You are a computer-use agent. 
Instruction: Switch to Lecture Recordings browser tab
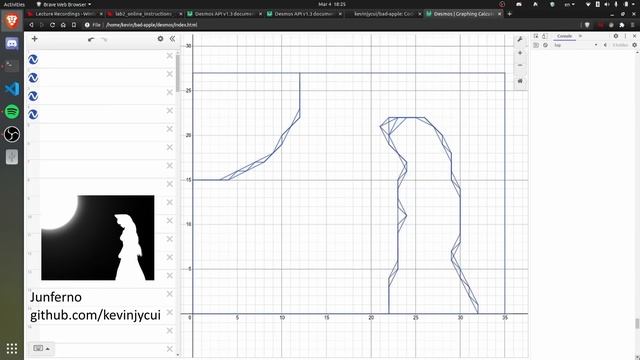pyautogui.click(x=64, y=14)
